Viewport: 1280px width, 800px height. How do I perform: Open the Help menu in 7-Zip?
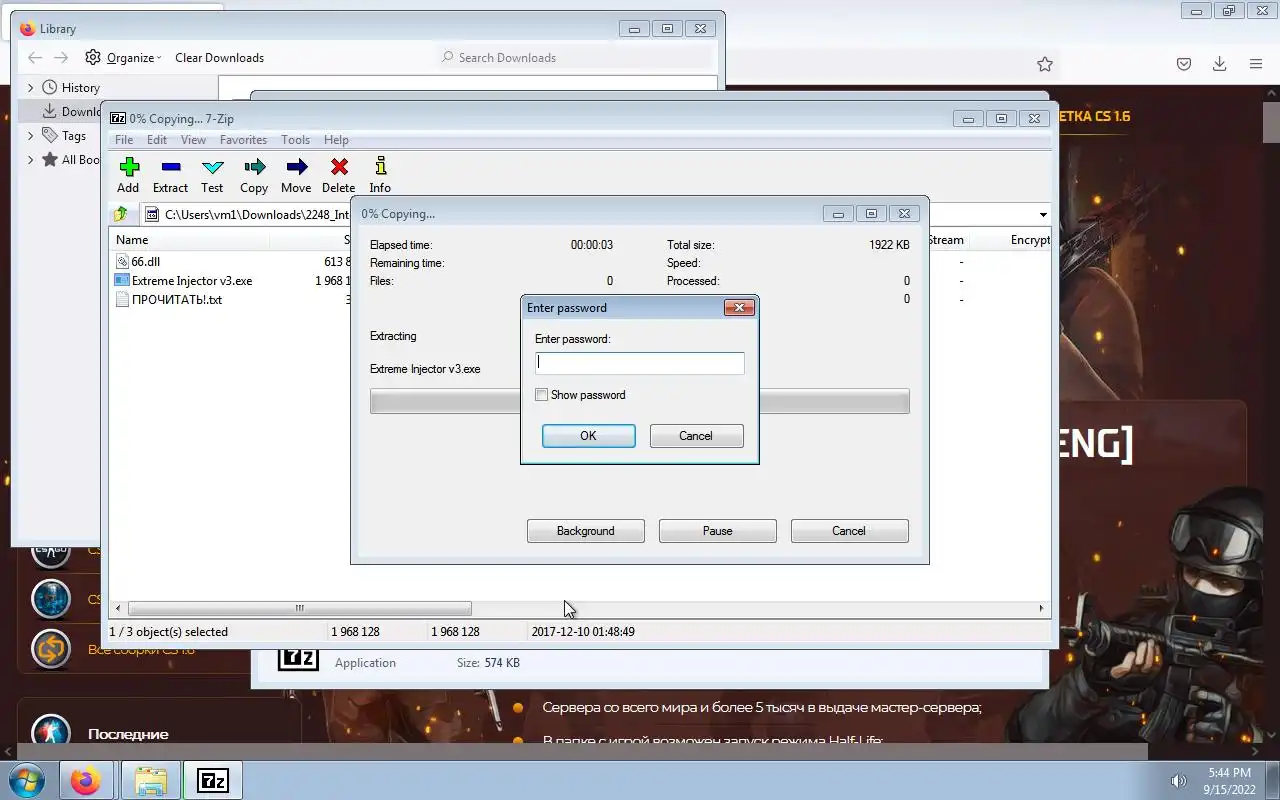click(x=336, y=140)
